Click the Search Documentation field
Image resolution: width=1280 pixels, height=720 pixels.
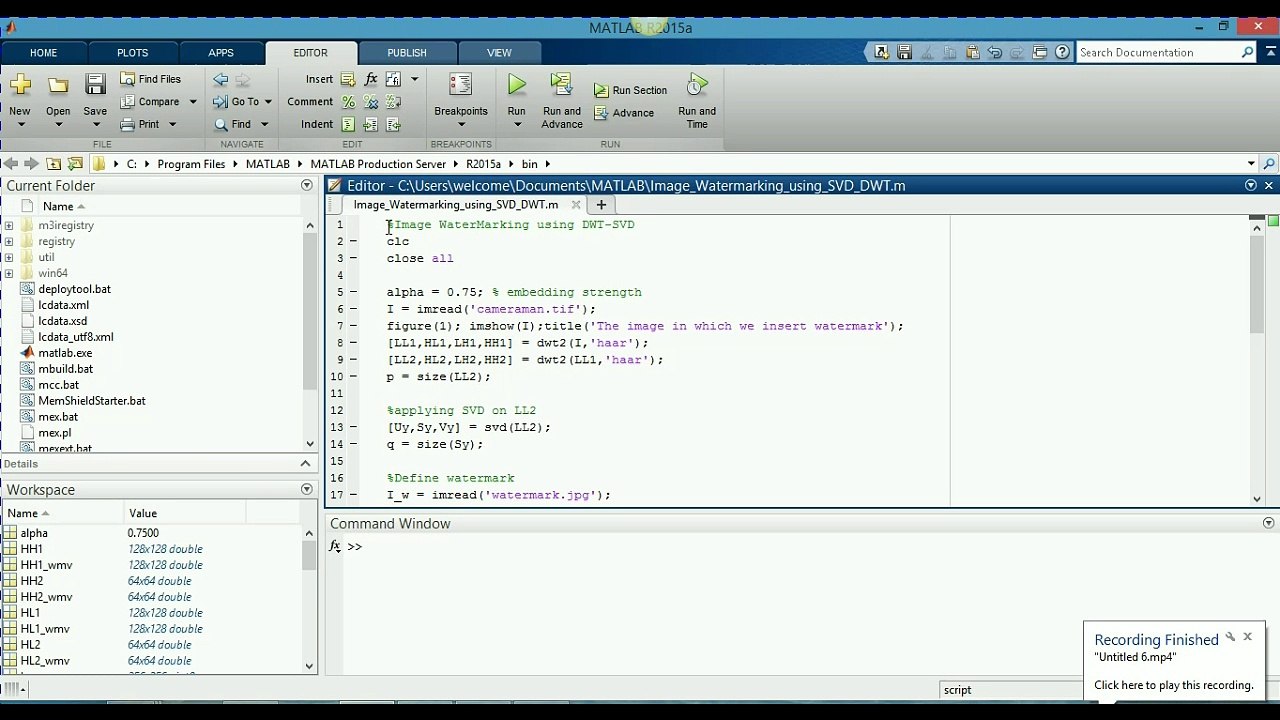click(1157, 53)
